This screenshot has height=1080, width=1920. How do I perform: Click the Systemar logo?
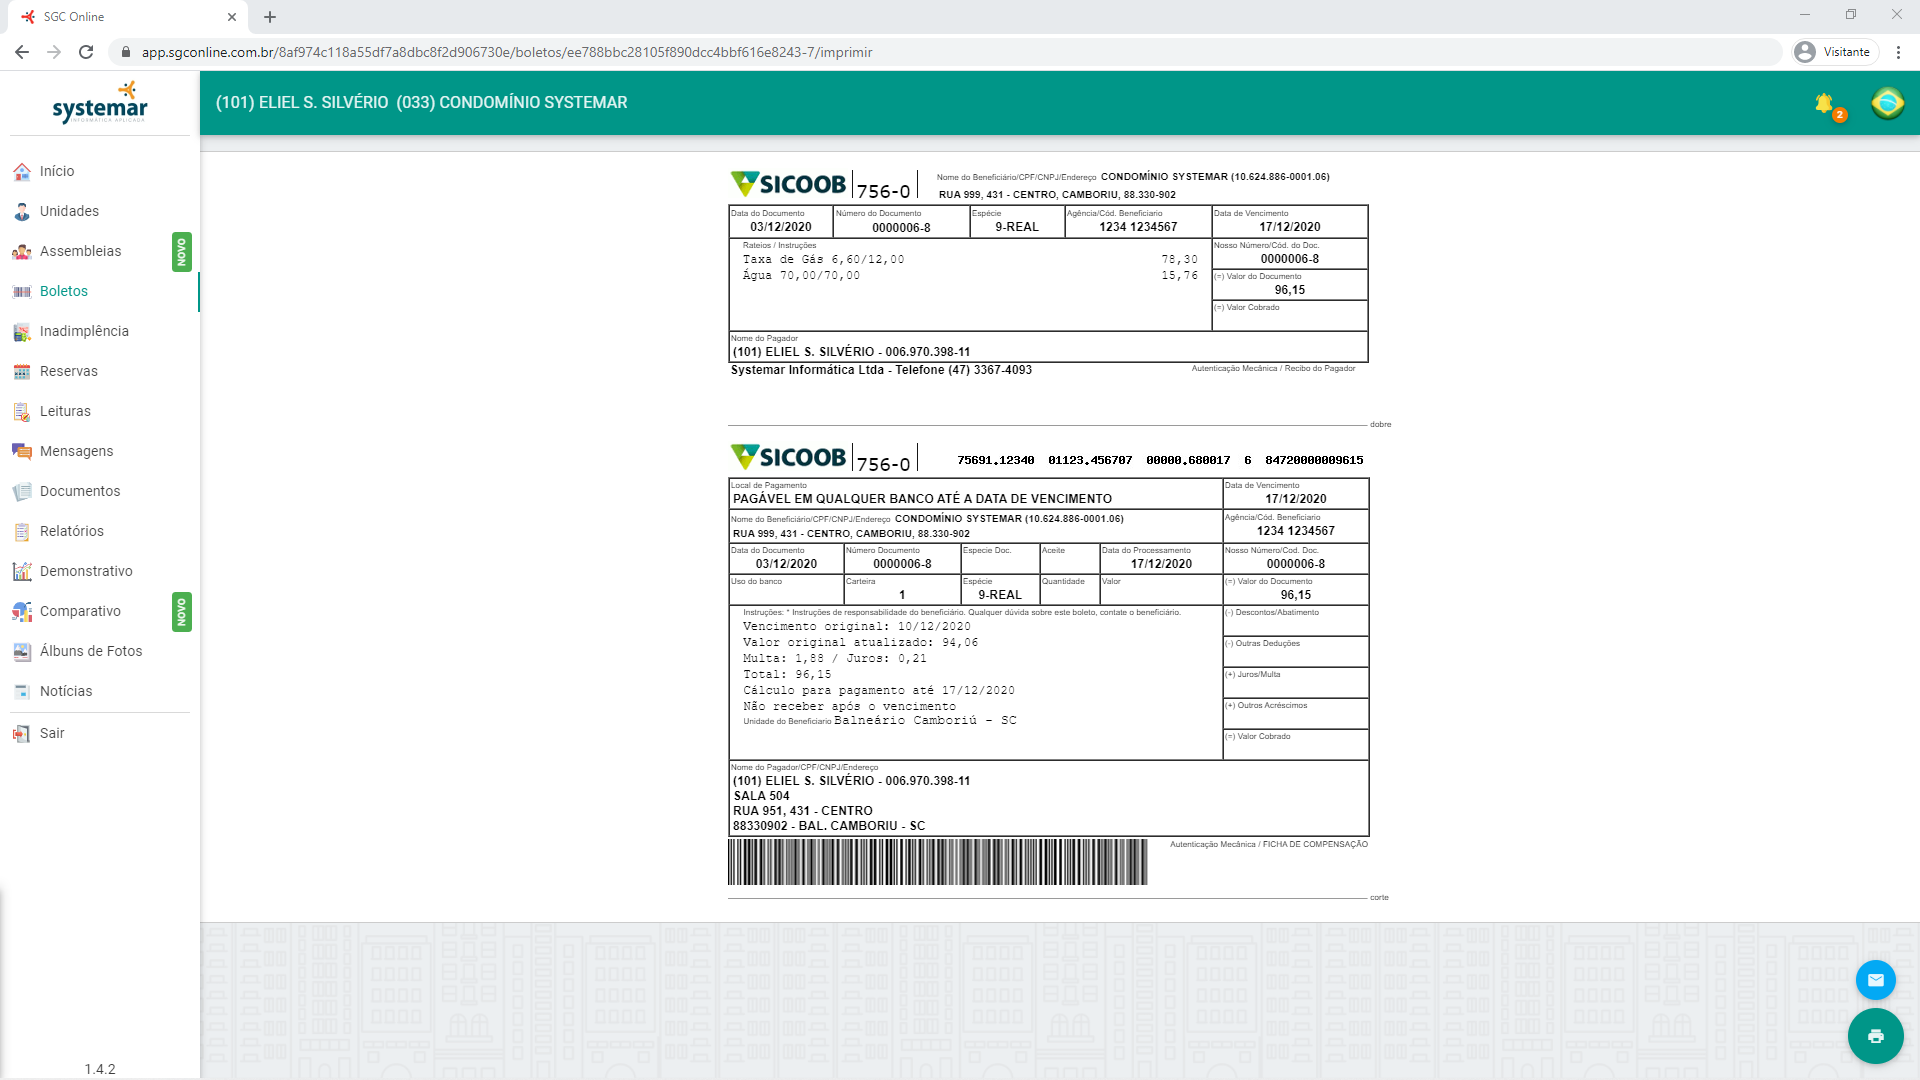coord(100,104)
